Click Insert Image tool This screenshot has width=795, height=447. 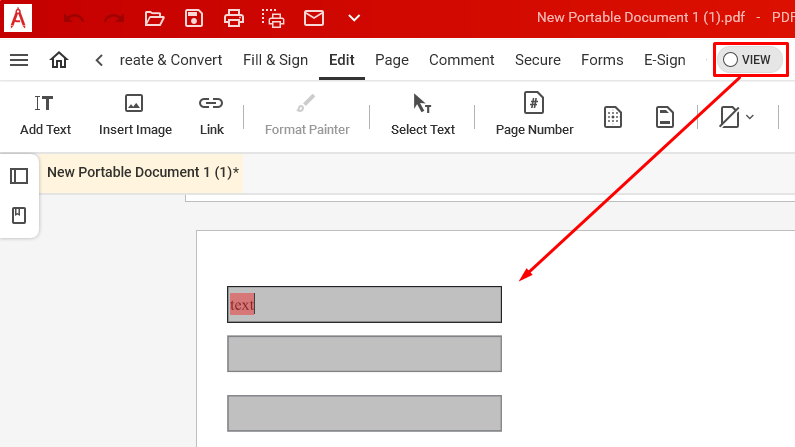pos(135,116)
